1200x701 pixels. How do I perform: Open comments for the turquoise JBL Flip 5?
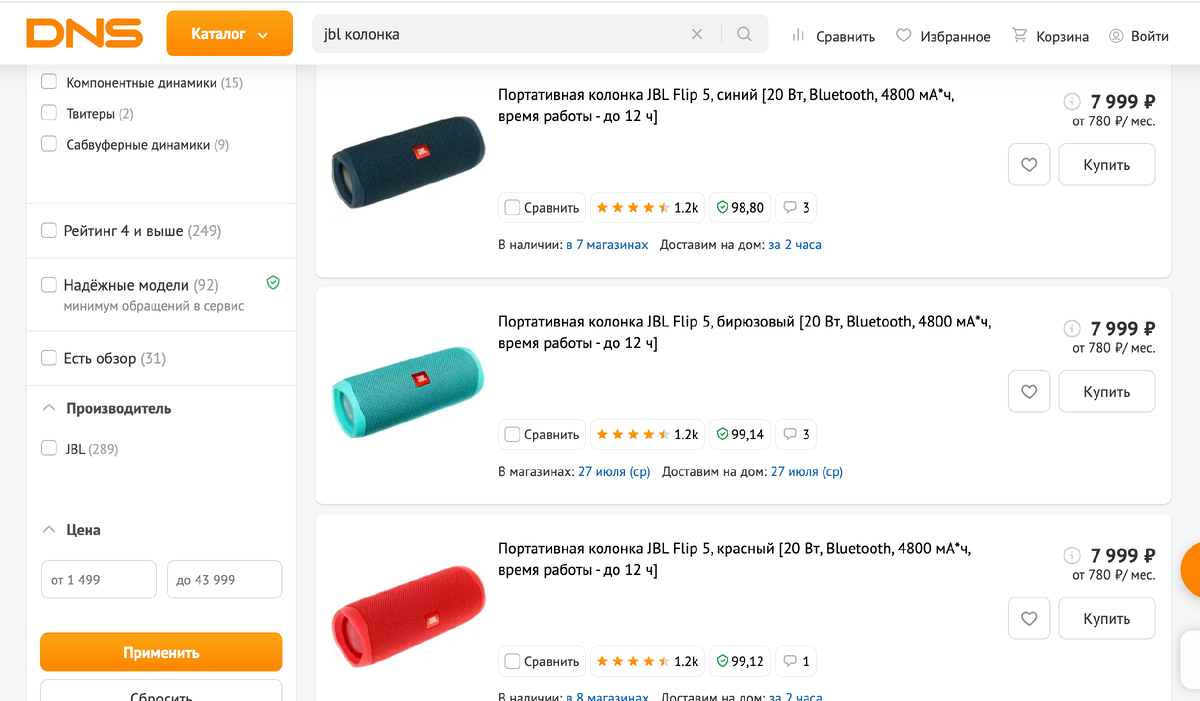pyautogui.click(x=795, y=434)
